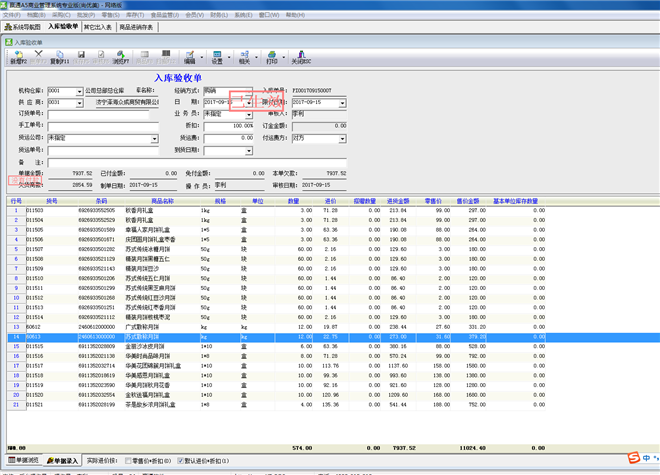Expand the 付运费方 dropdown
Viewport: 660px width, 475px height.
(x=341, y=139)
